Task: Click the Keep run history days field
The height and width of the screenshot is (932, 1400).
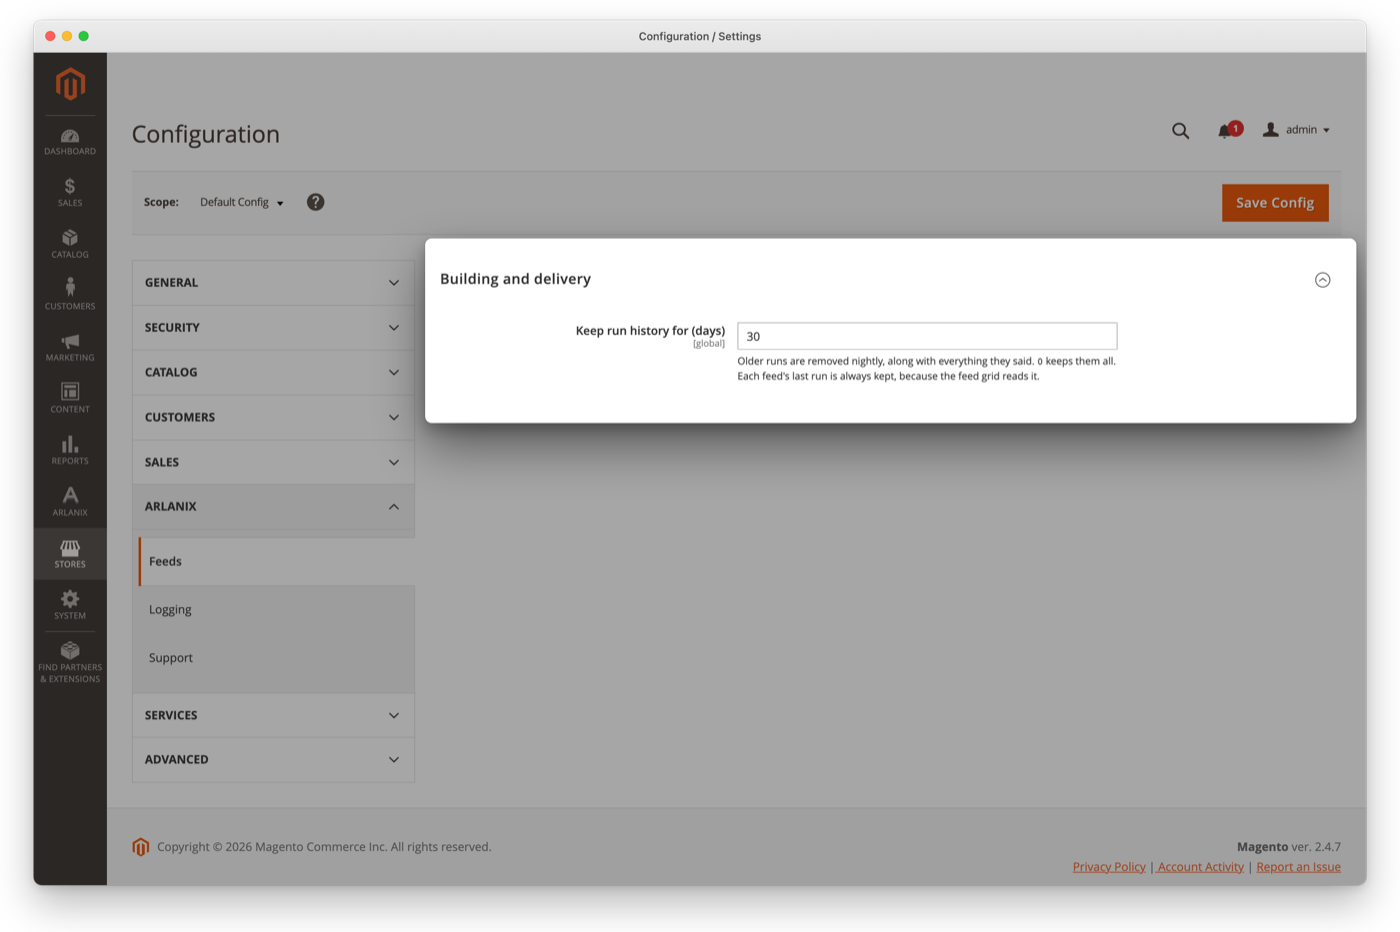Action: click(x=927, y=336)
